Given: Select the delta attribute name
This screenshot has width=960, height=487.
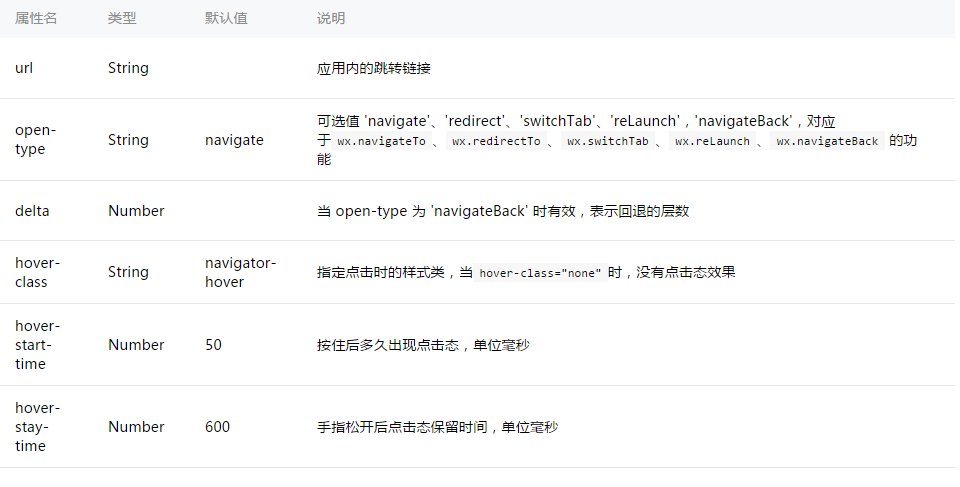Looking at the screenshot, I should point(32,211).
